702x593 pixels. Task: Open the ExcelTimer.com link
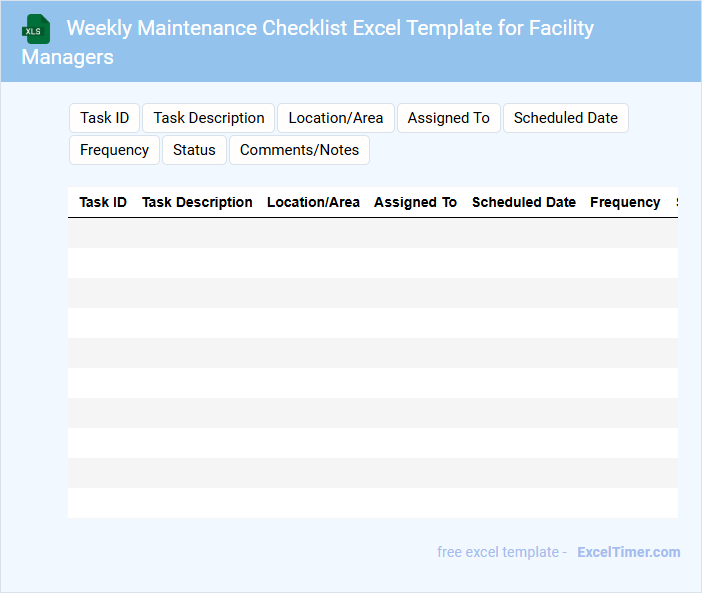coord(628,552)
